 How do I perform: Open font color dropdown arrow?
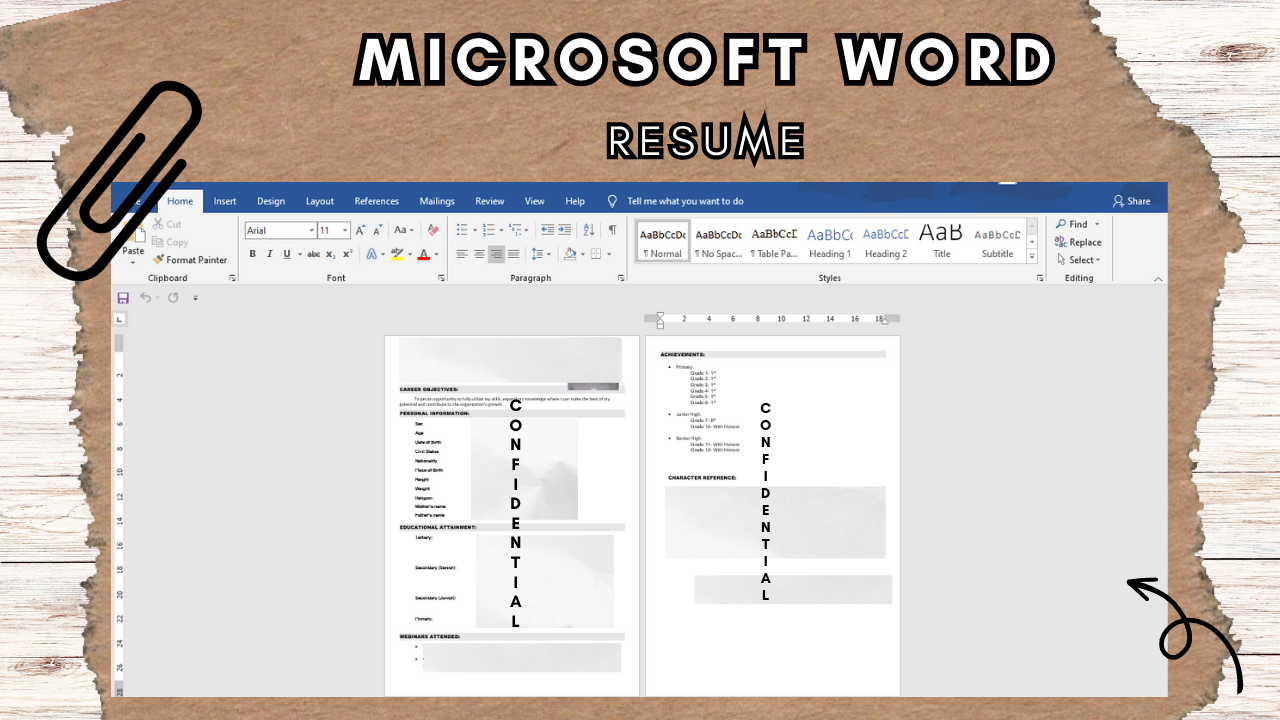436,254
